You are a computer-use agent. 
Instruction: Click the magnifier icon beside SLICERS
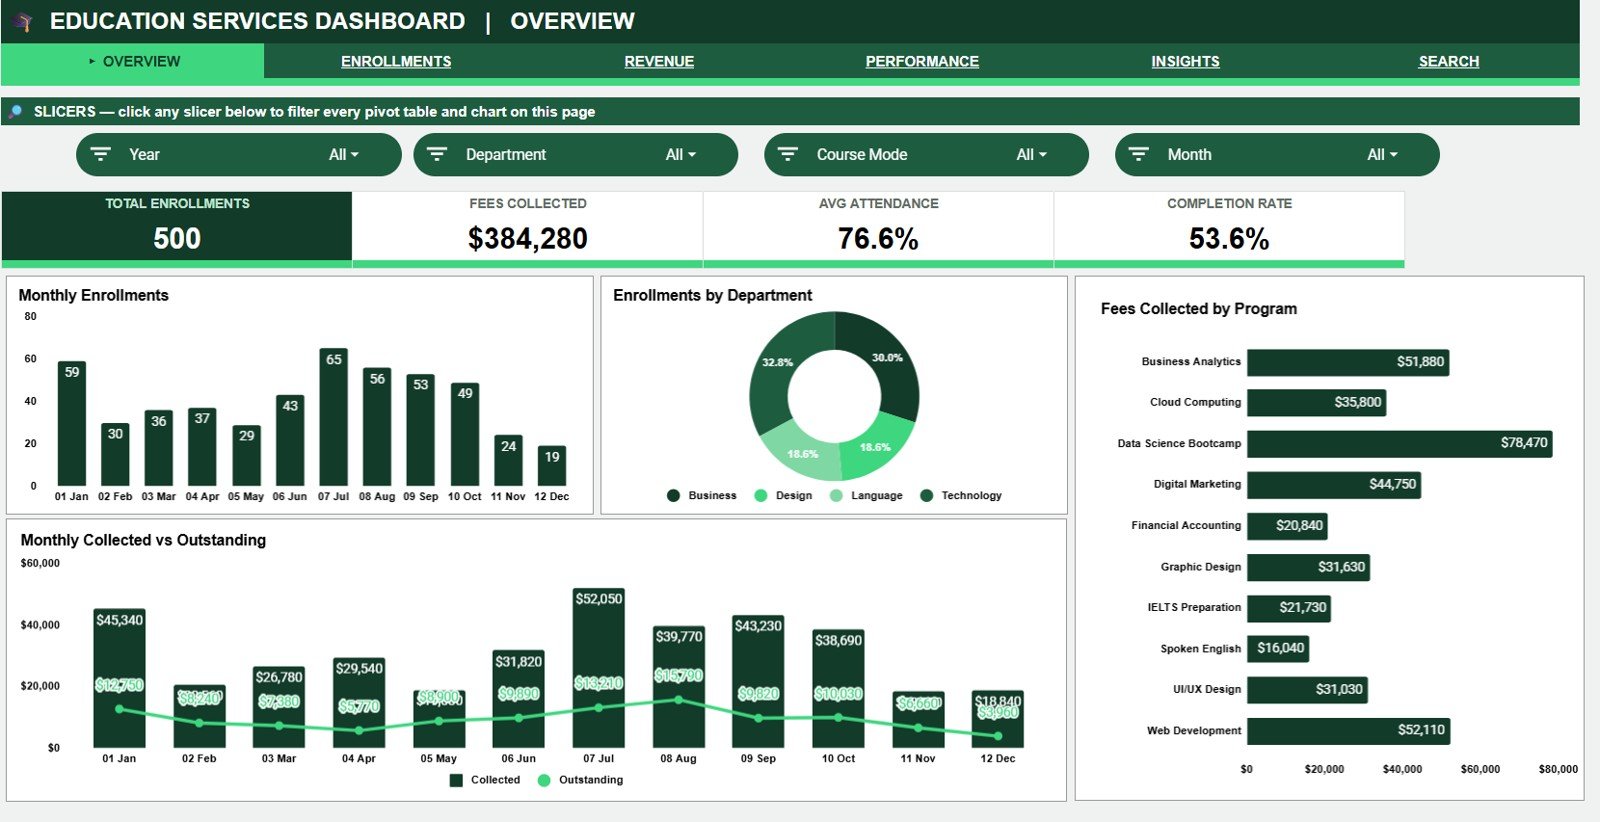tap(15, 111)
